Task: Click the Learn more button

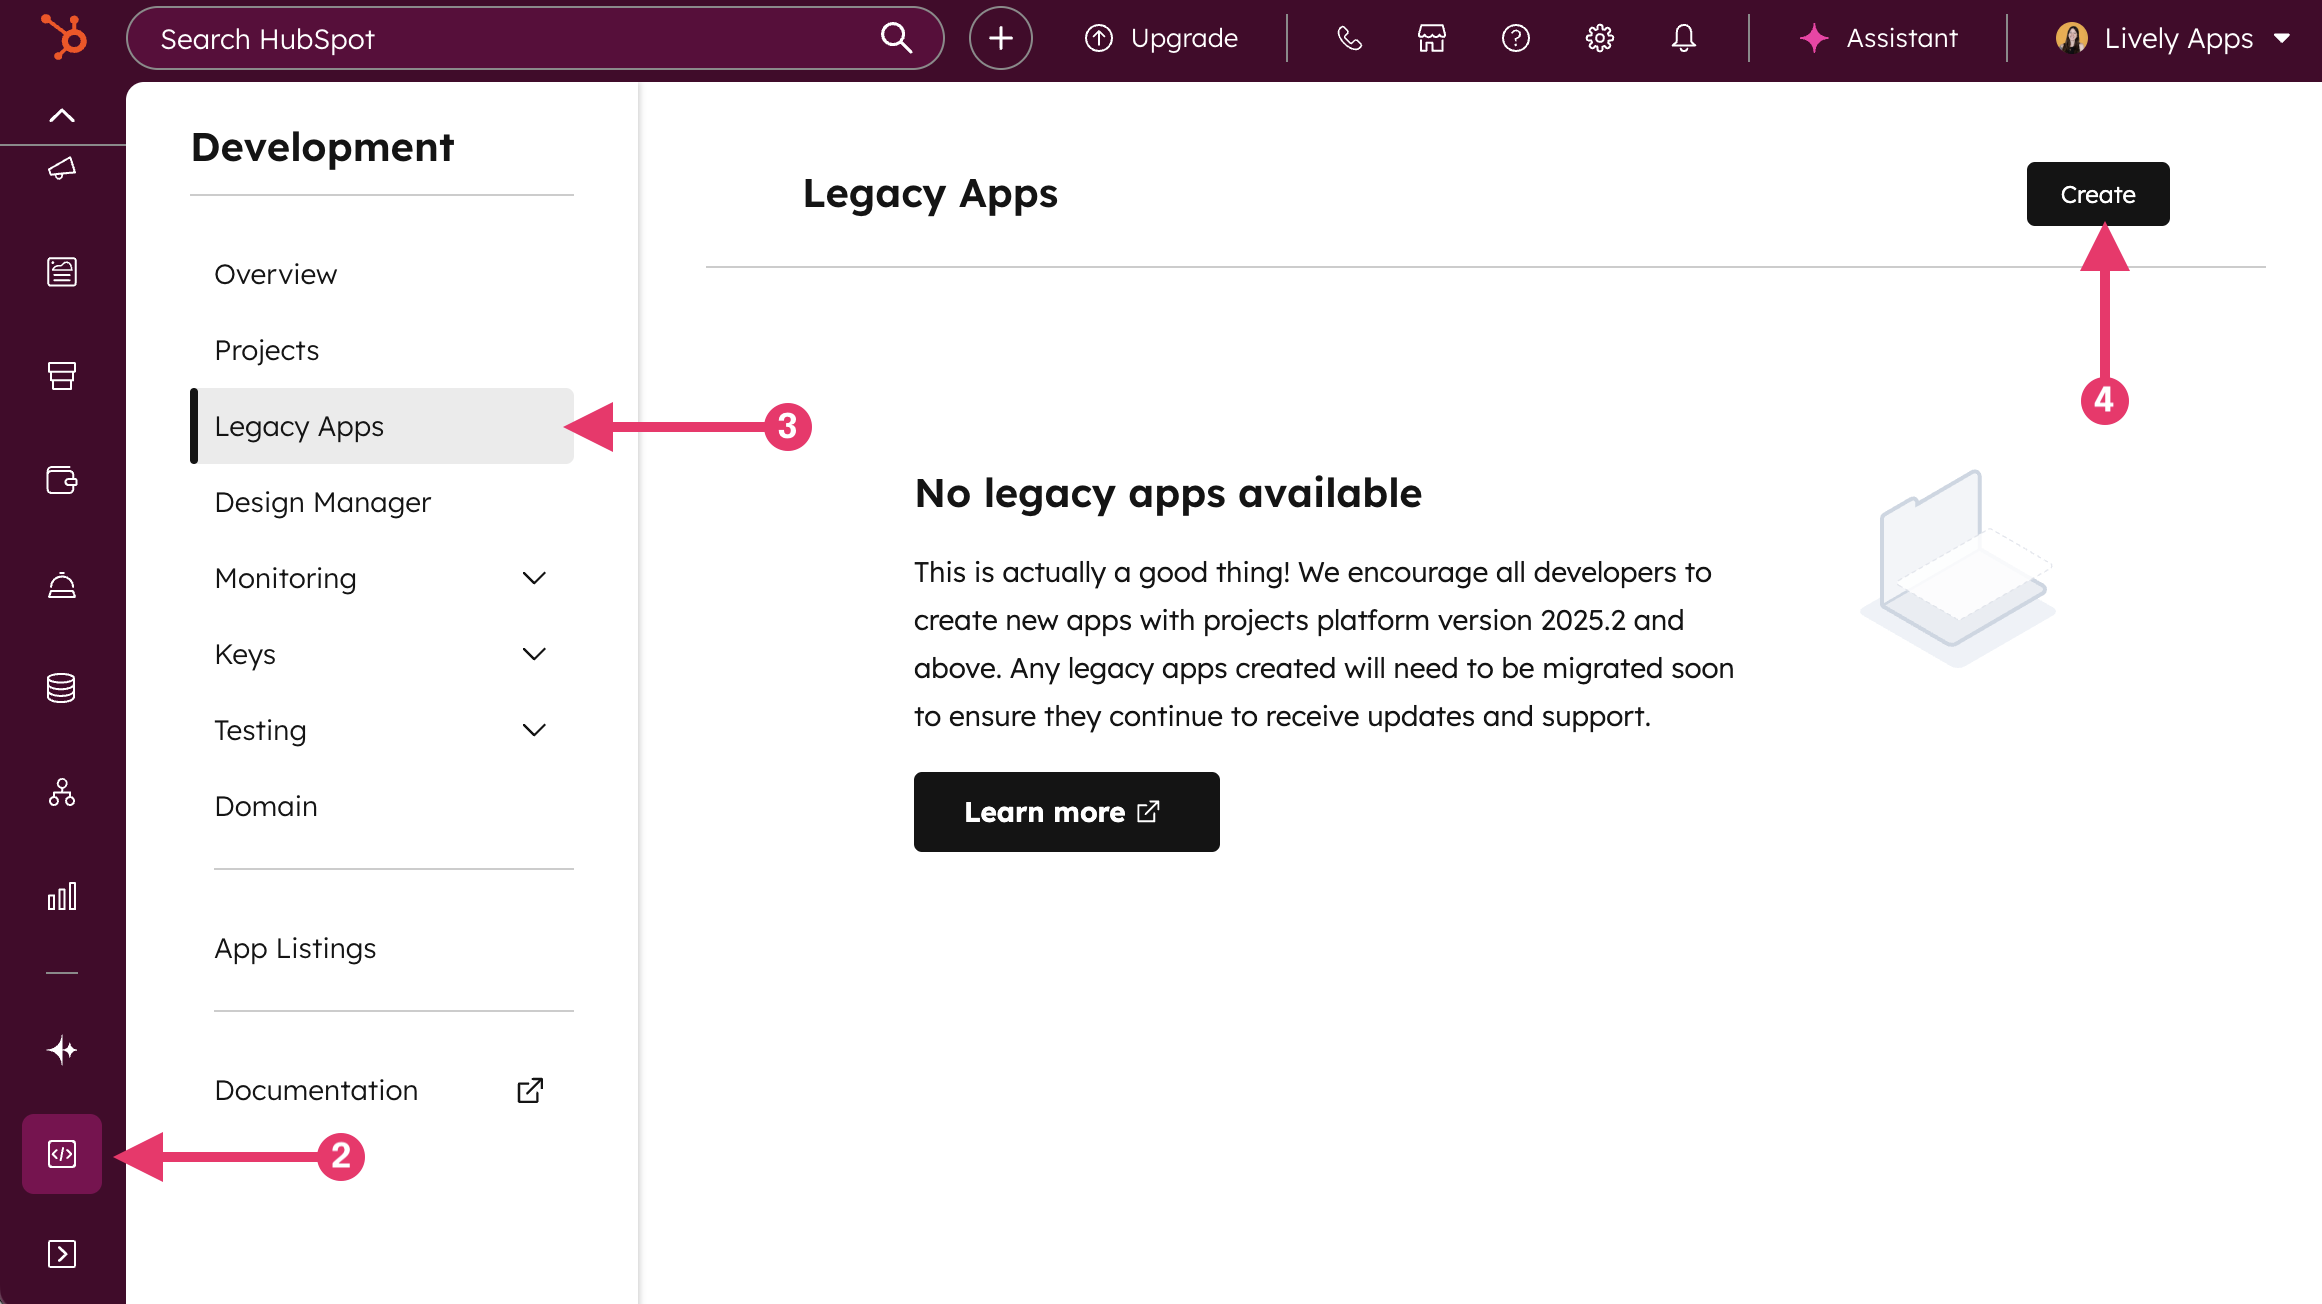Action: [1066, 811]
